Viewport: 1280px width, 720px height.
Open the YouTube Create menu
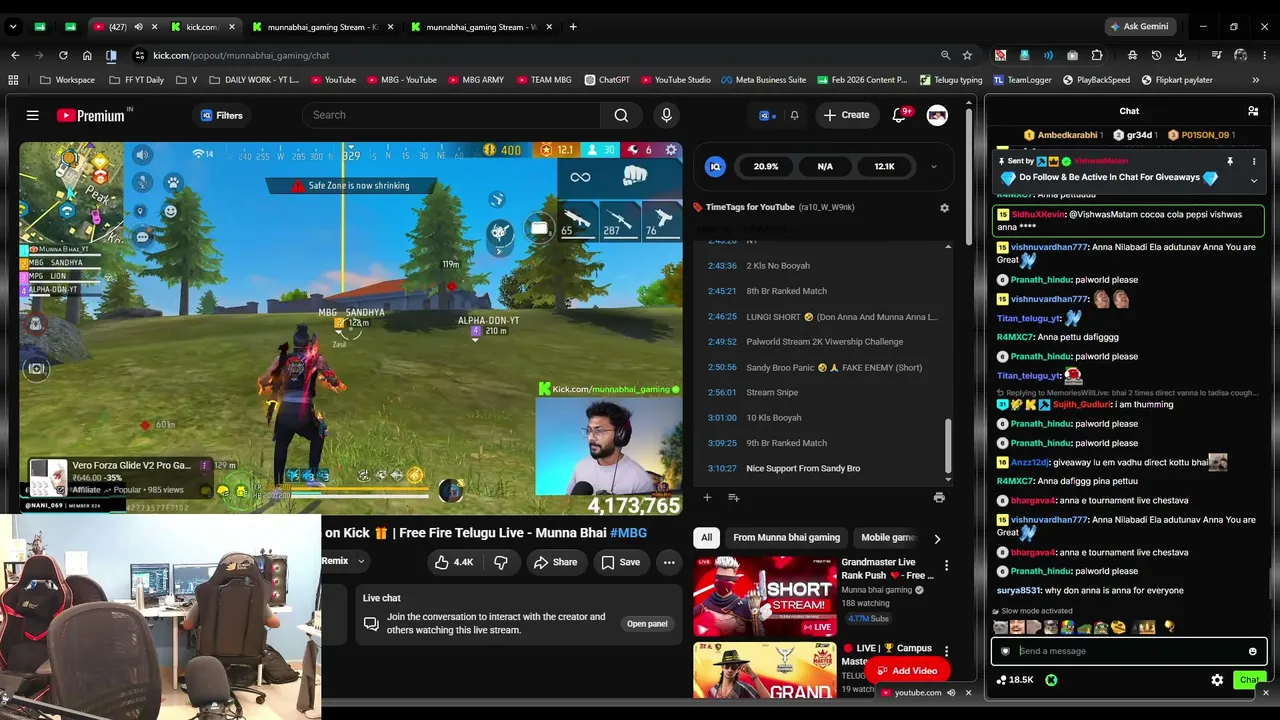846,115
